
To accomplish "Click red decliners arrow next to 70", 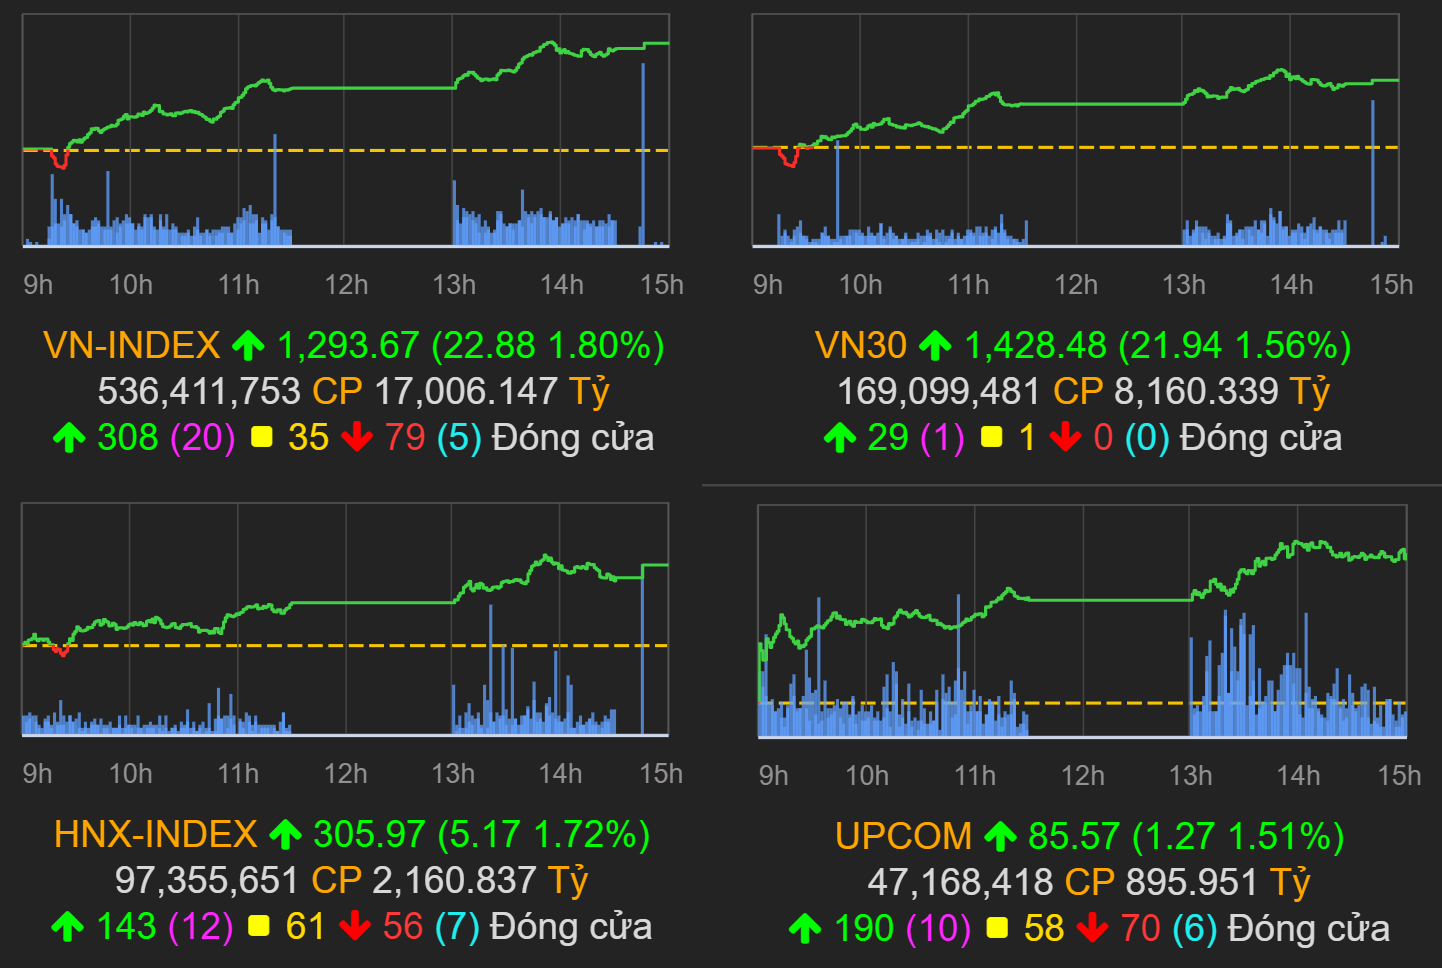I will (x=1093, y=929).
